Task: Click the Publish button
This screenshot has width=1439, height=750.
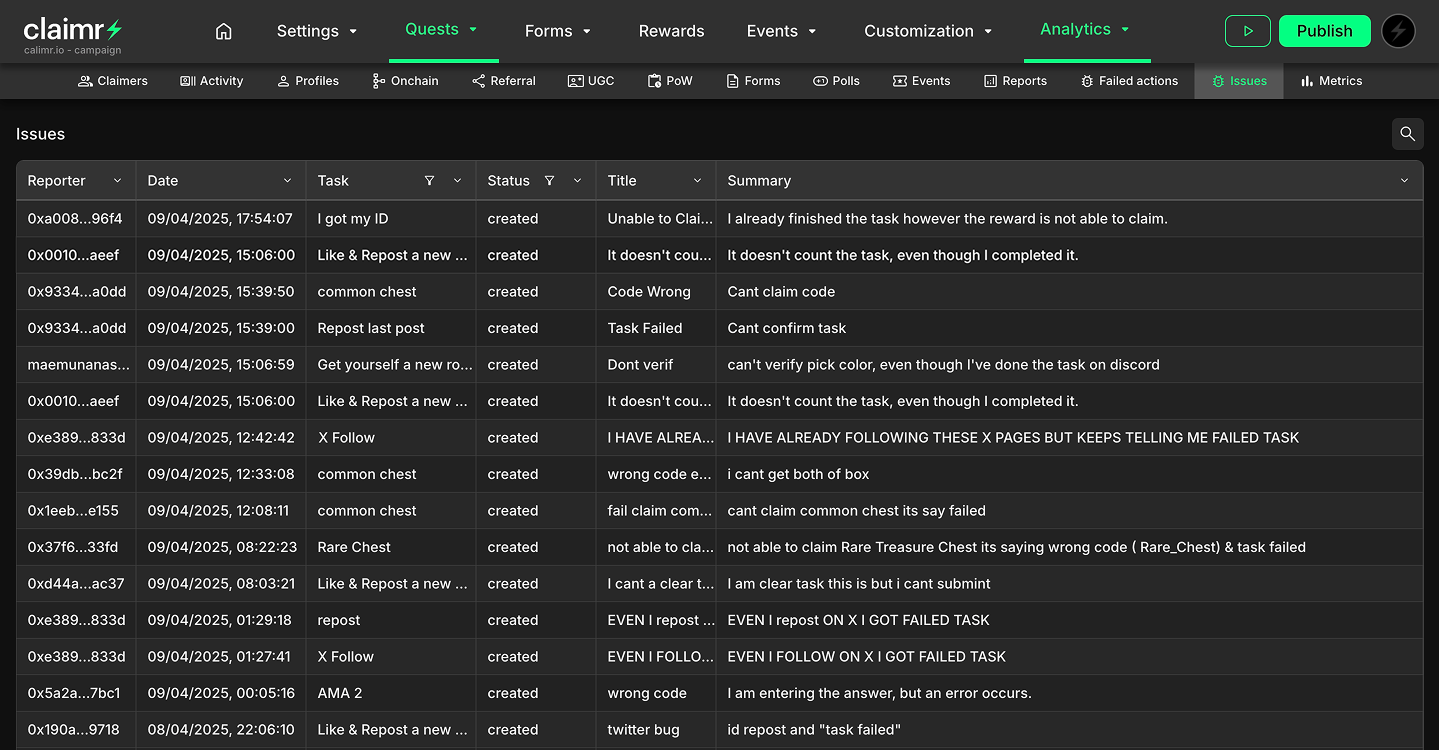Action: pyautogui.click(x=1324, y=31)
